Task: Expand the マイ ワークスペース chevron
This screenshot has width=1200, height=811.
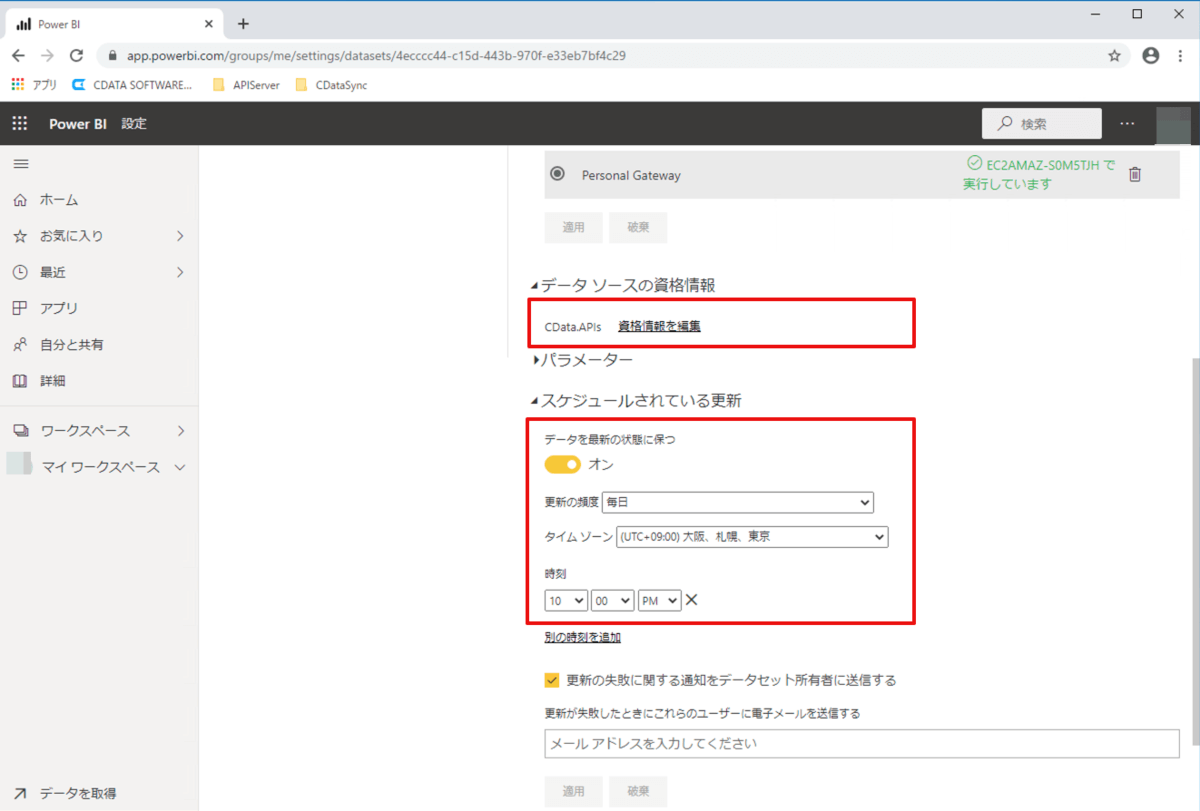Action: pos(180,467)
